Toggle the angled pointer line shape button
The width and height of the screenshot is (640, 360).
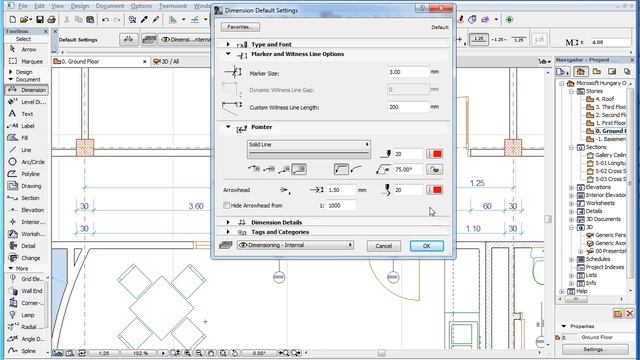[x=341, y=169]
